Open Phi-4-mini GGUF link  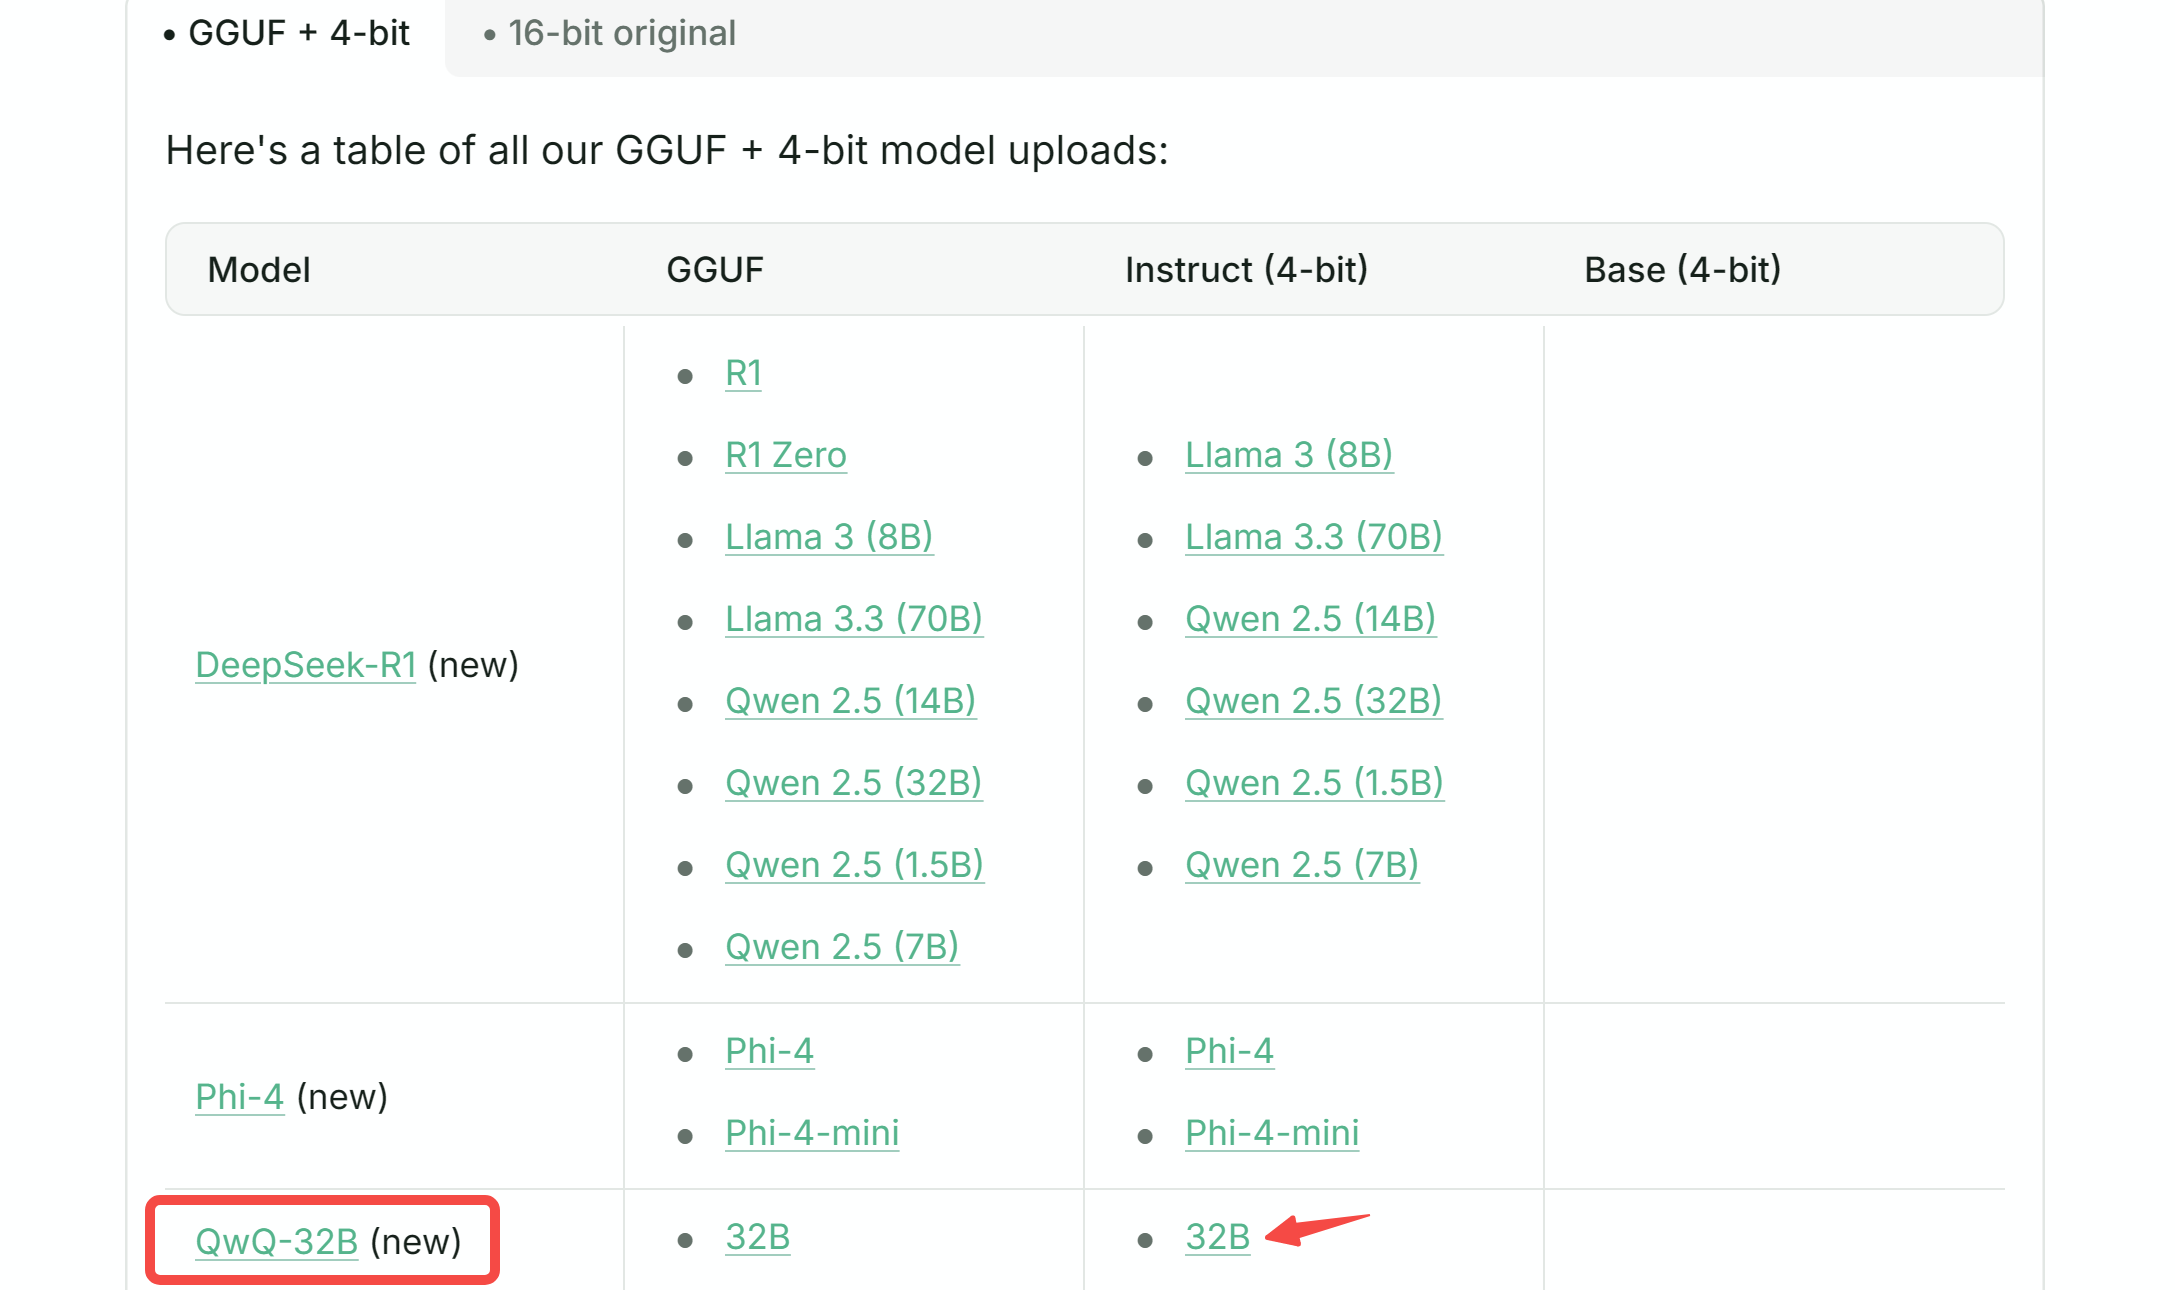pyautogui.click(x=811, y=1133)
